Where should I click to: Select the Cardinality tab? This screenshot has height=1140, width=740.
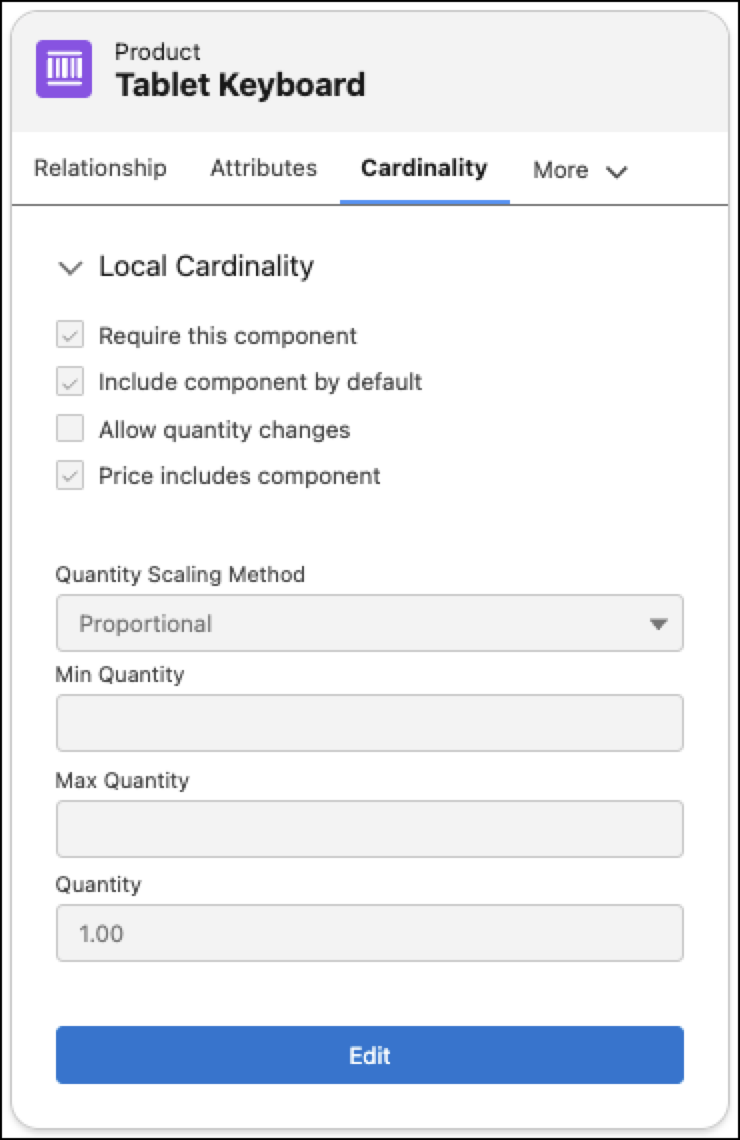click(x=425, y=168)
